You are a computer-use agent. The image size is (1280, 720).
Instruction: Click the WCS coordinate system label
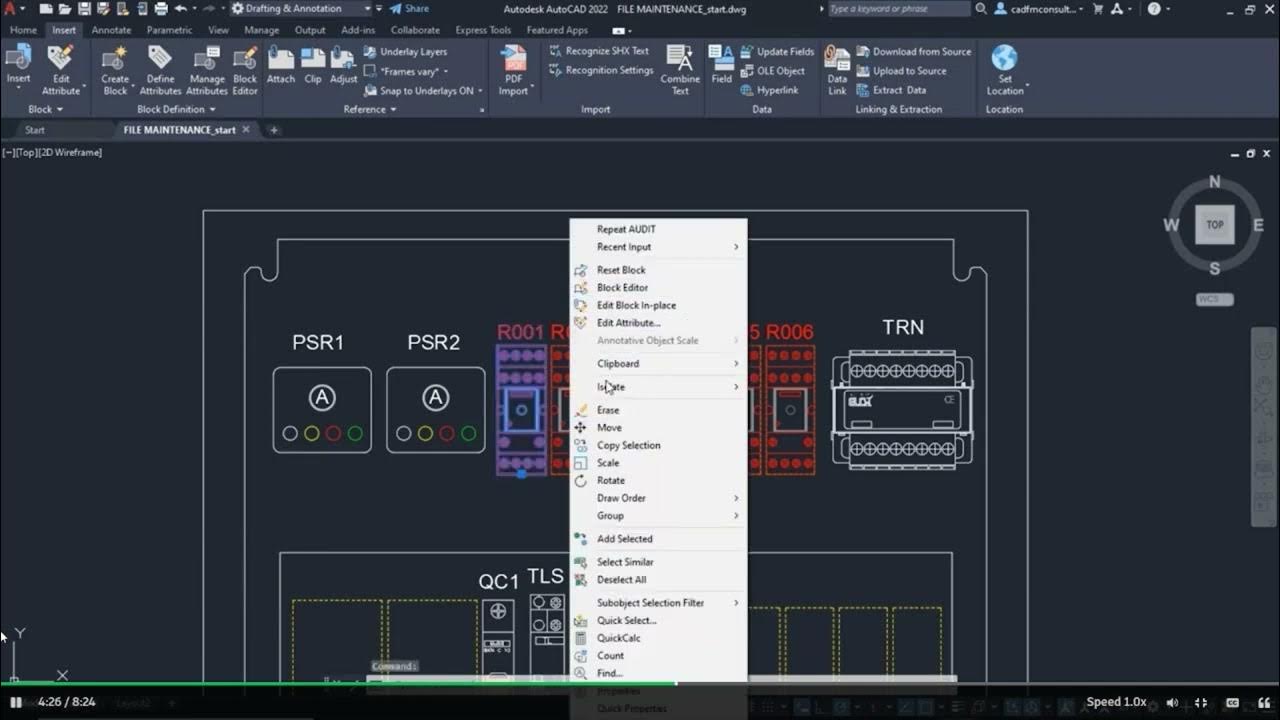1214,300
